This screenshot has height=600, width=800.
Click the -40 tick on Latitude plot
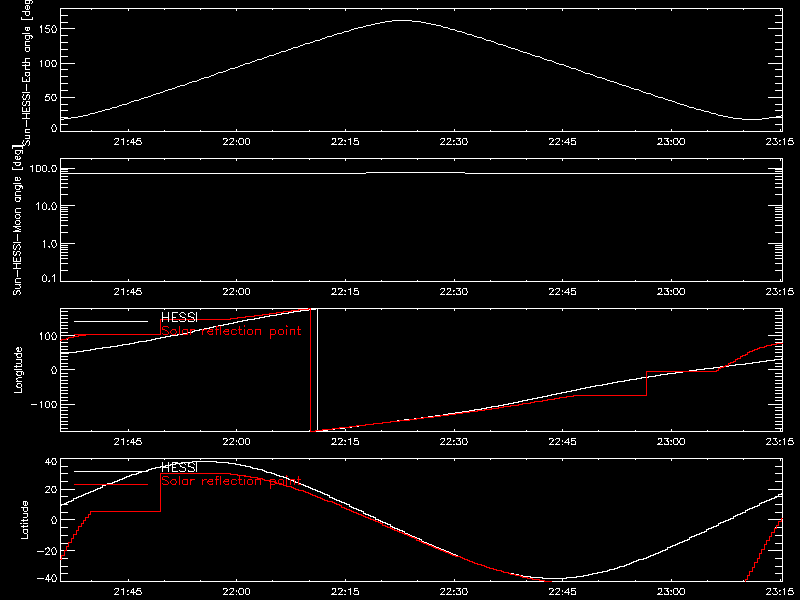47,579
